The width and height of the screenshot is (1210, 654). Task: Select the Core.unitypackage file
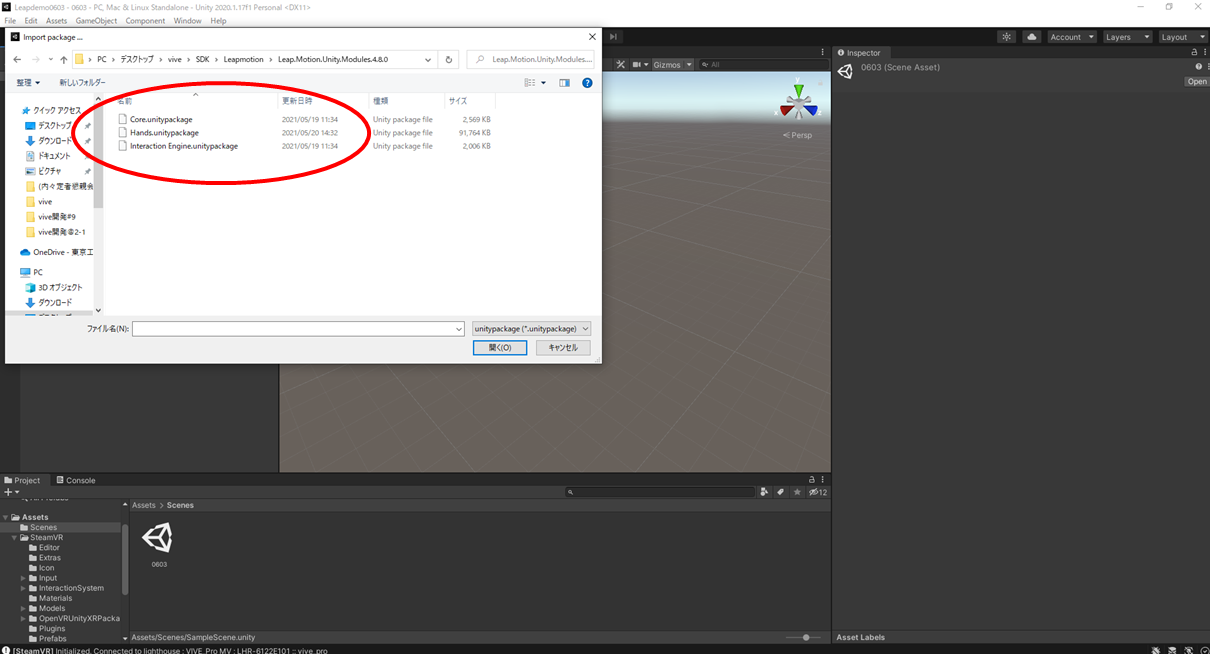pyautogui.click(x=160, y=119)
